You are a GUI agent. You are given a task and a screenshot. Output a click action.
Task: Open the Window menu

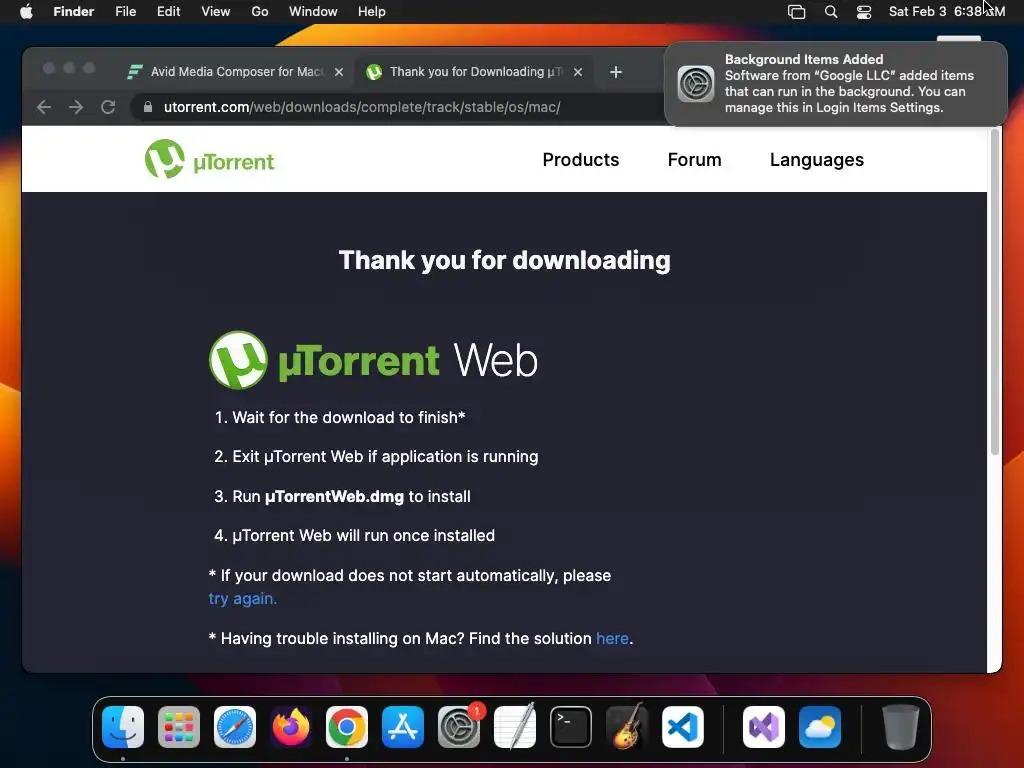[313, 12]
